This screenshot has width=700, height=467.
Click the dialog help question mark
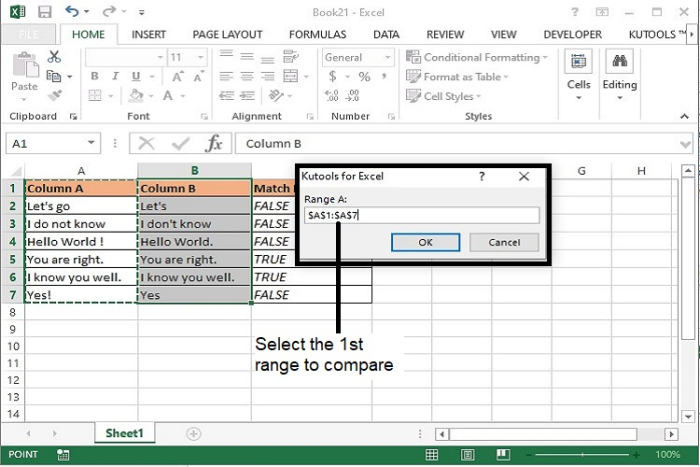coord(482,176)
